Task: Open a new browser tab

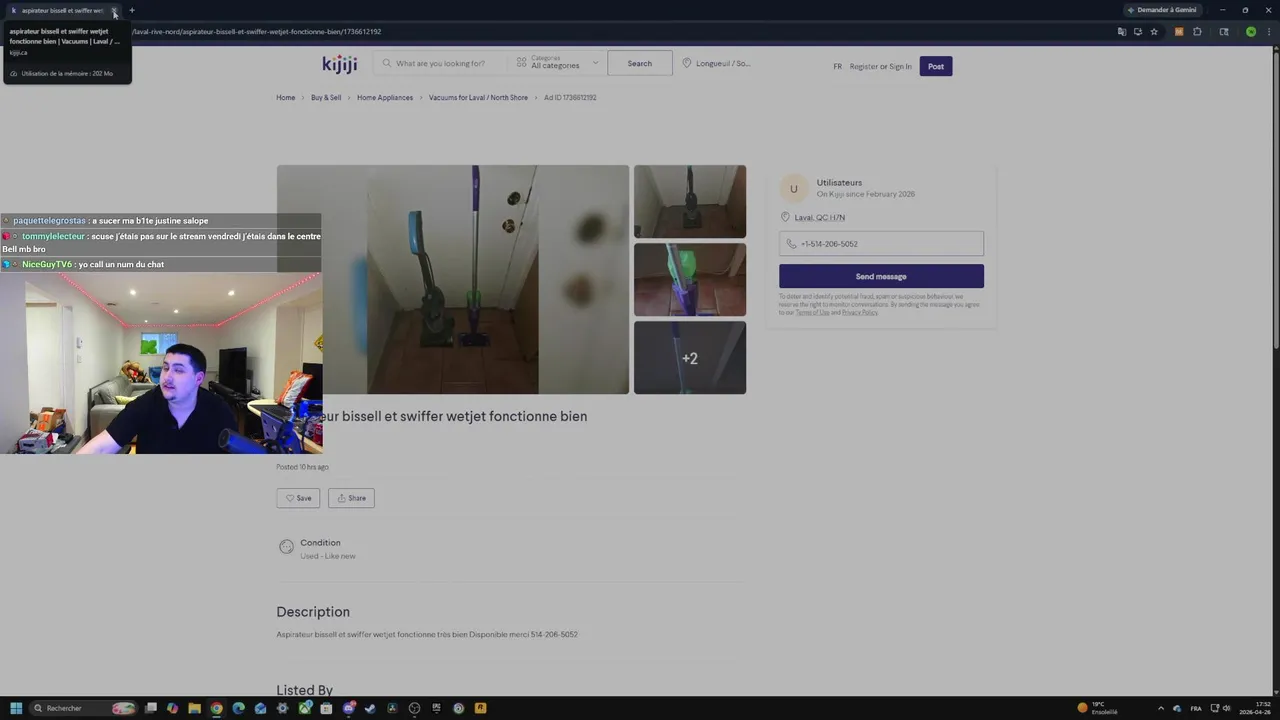Action: pos(131,10)
